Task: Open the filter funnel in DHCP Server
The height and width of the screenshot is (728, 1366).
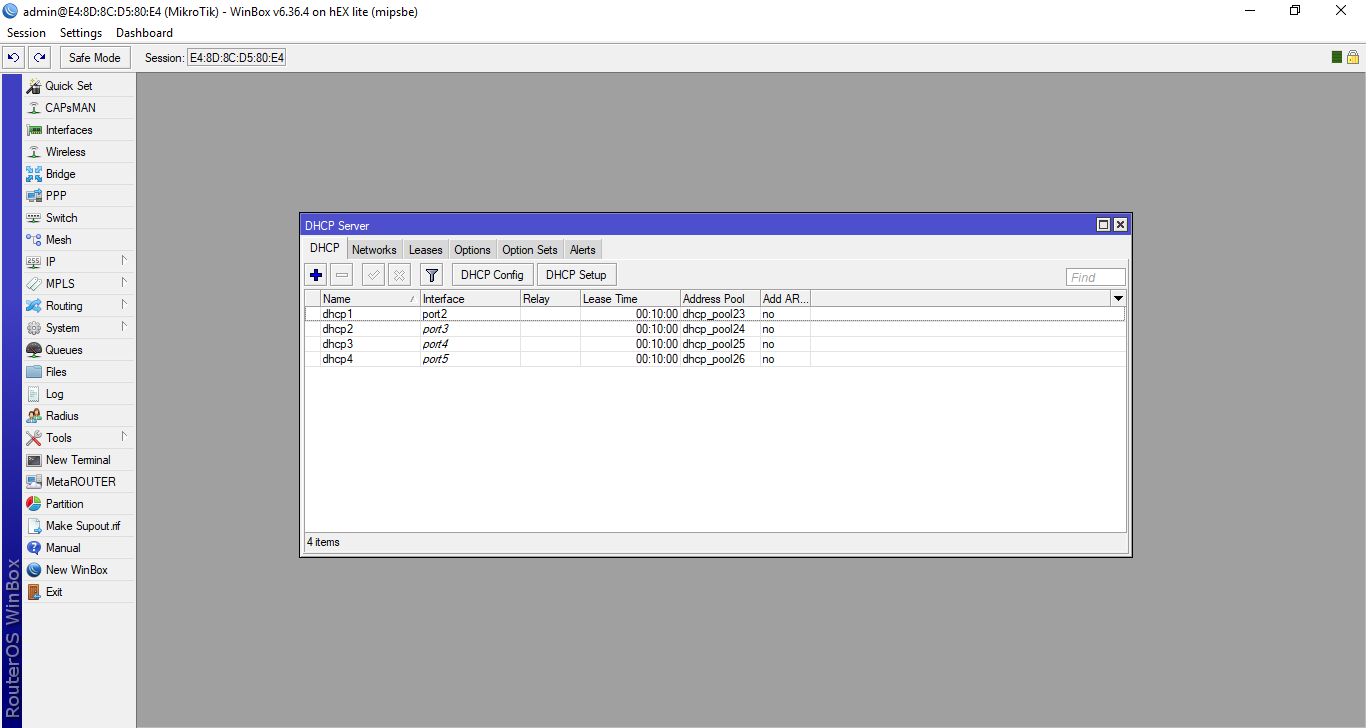Action: [431, 275]
